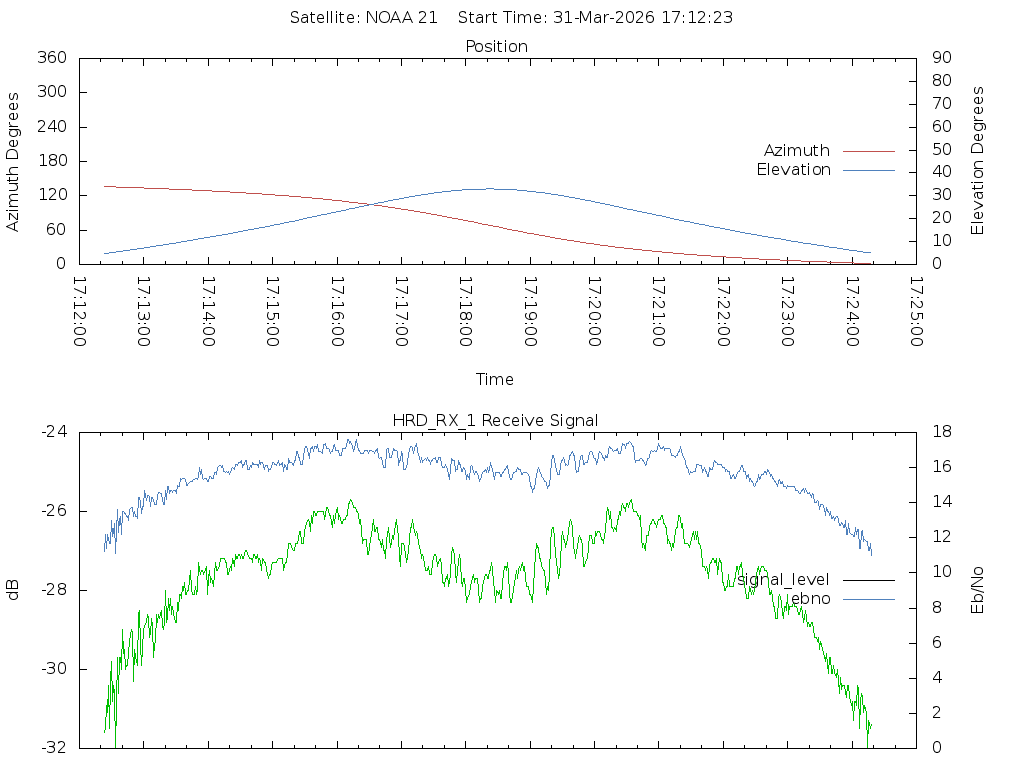
Task: Click the Eb/No axis label
Action: [x=978, y=589]
